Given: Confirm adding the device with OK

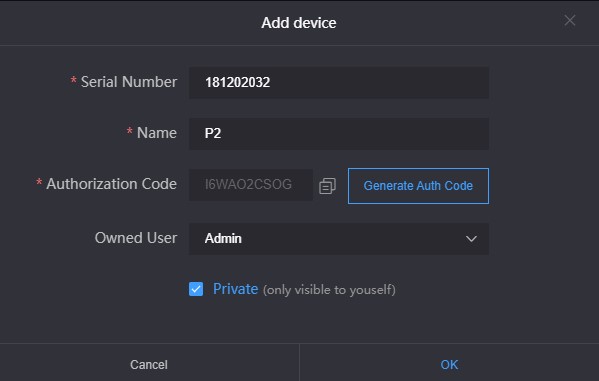Looking at the screenshot, I should tap(449, 365).
